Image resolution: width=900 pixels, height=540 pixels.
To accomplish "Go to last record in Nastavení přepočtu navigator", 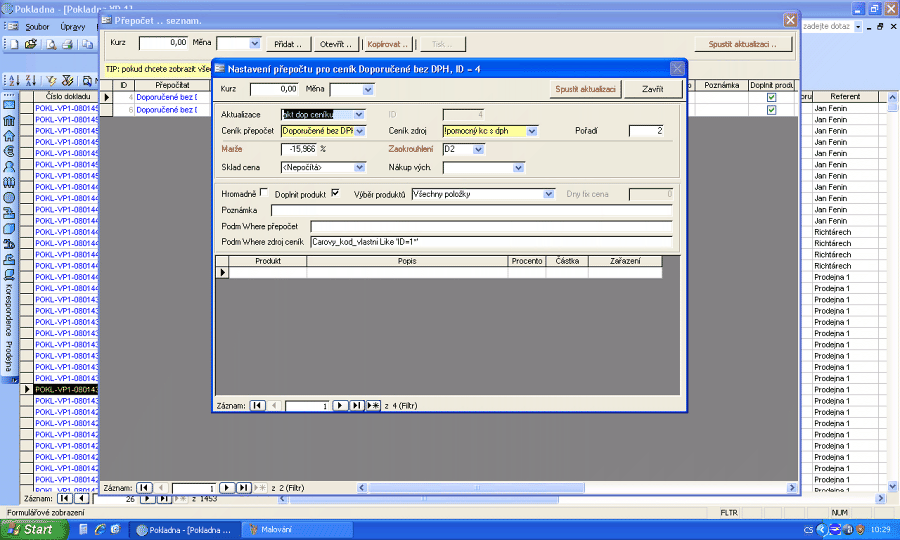I will [356, 405].
